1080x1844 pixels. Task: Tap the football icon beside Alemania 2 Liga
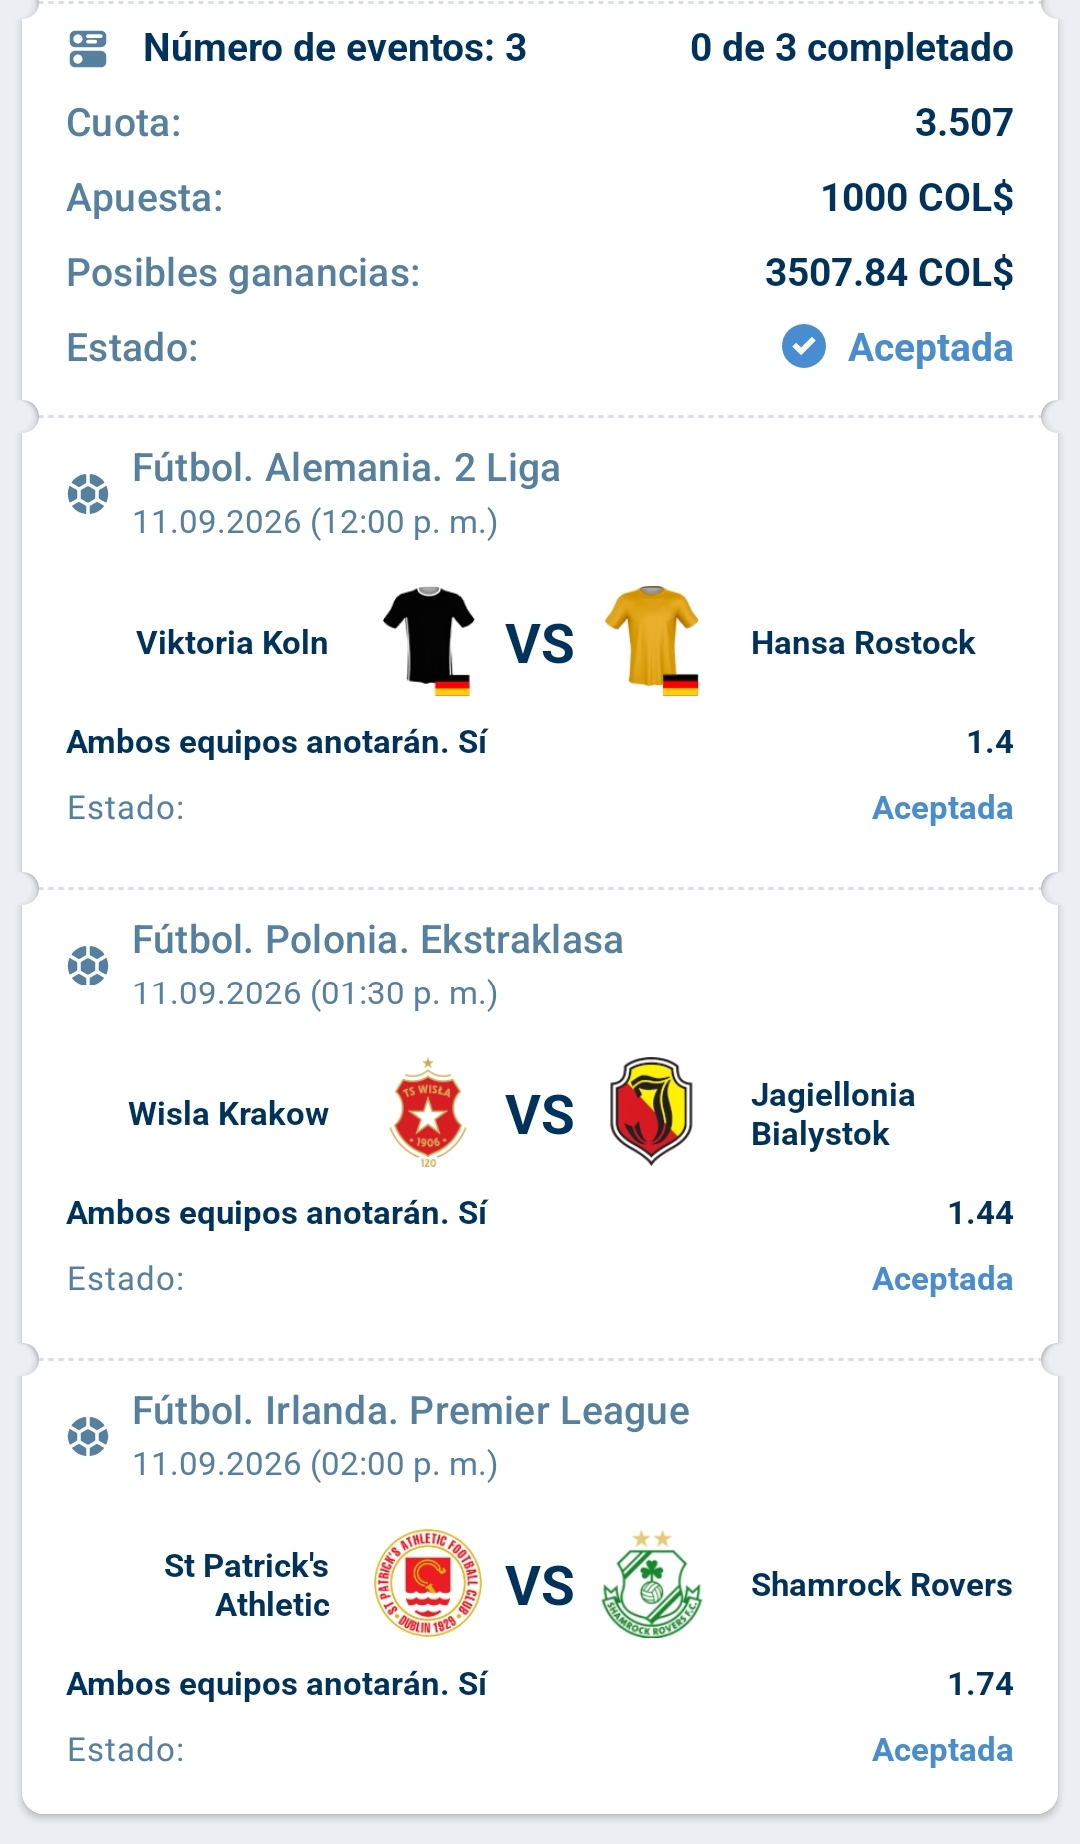88,494
